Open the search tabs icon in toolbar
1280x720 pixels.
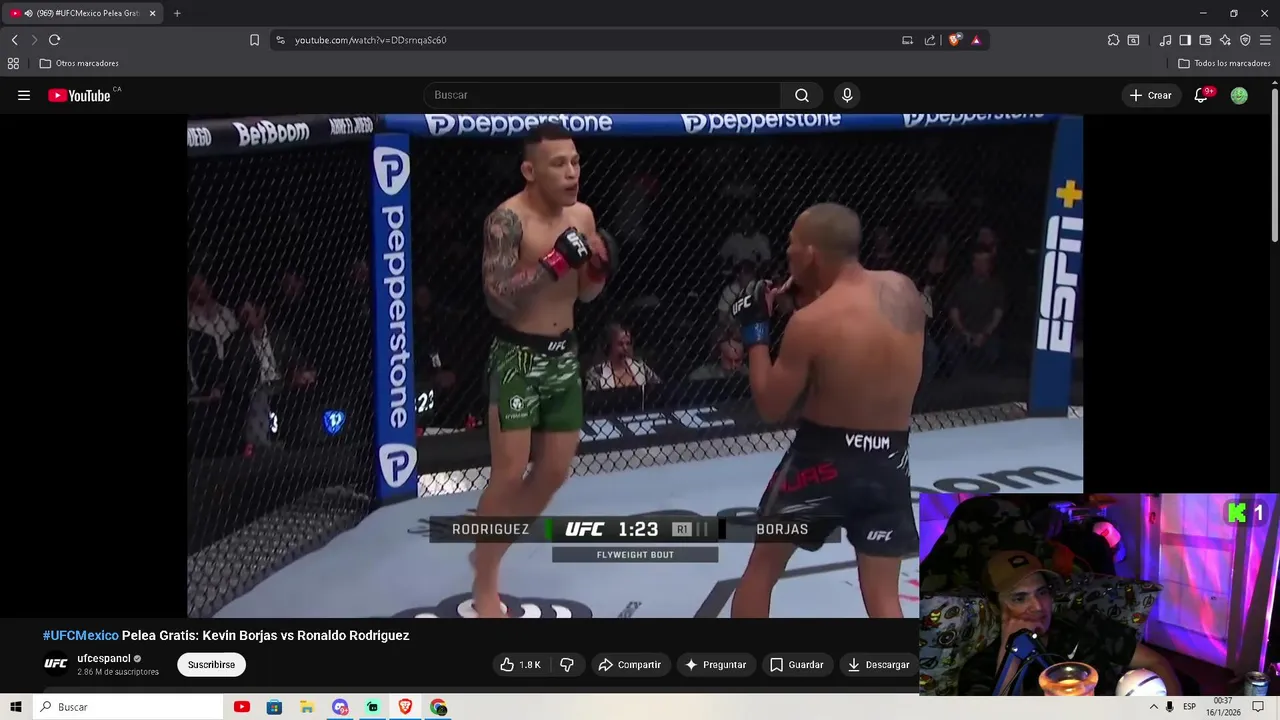(1133, 40)
